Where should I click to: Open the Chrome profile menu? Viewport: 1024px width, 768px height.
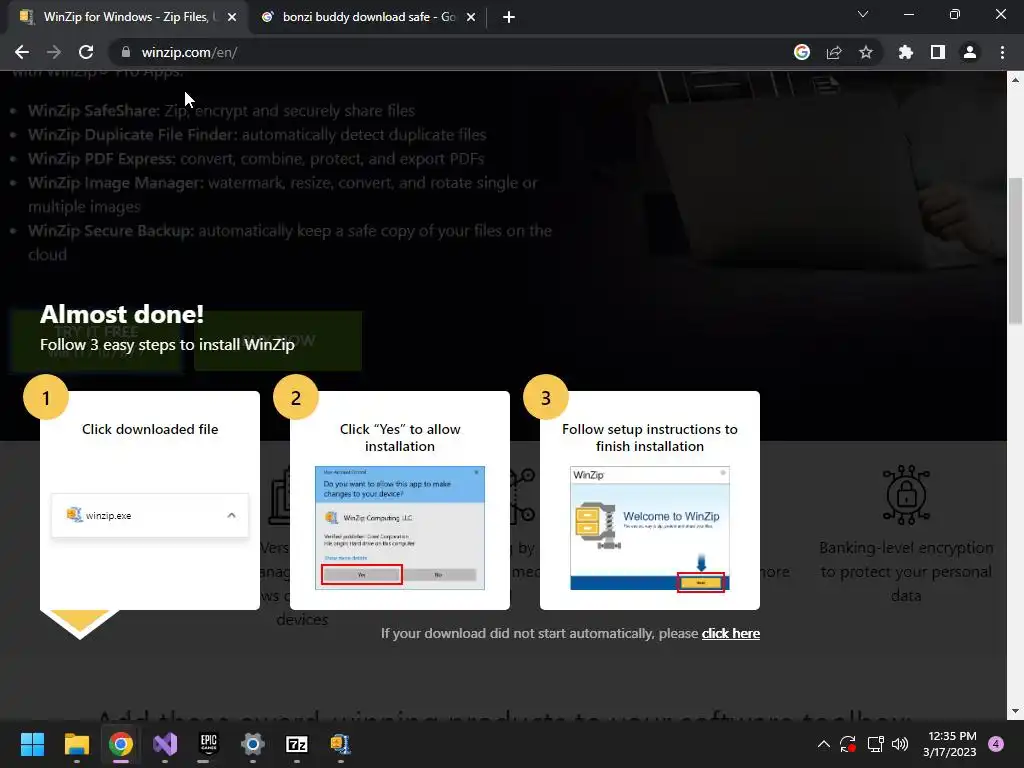coord(970,52)
